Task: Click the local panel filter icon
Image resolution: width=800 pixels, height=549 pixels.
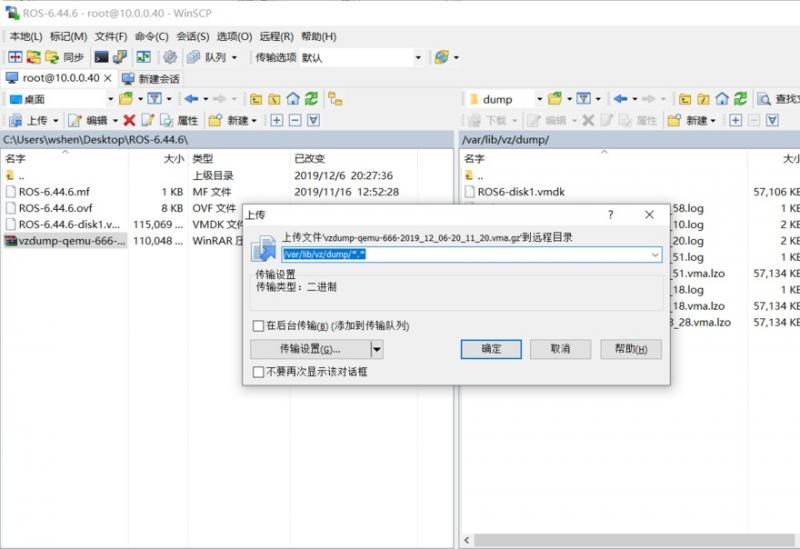Action: pos(155,98)
